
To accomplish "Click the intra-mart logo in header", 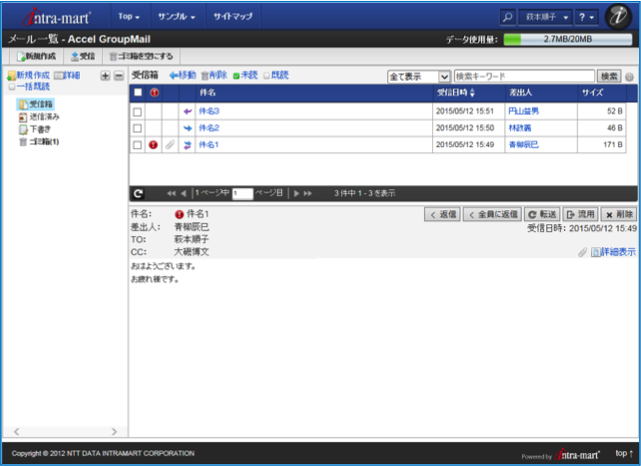I will click(56, 17).
